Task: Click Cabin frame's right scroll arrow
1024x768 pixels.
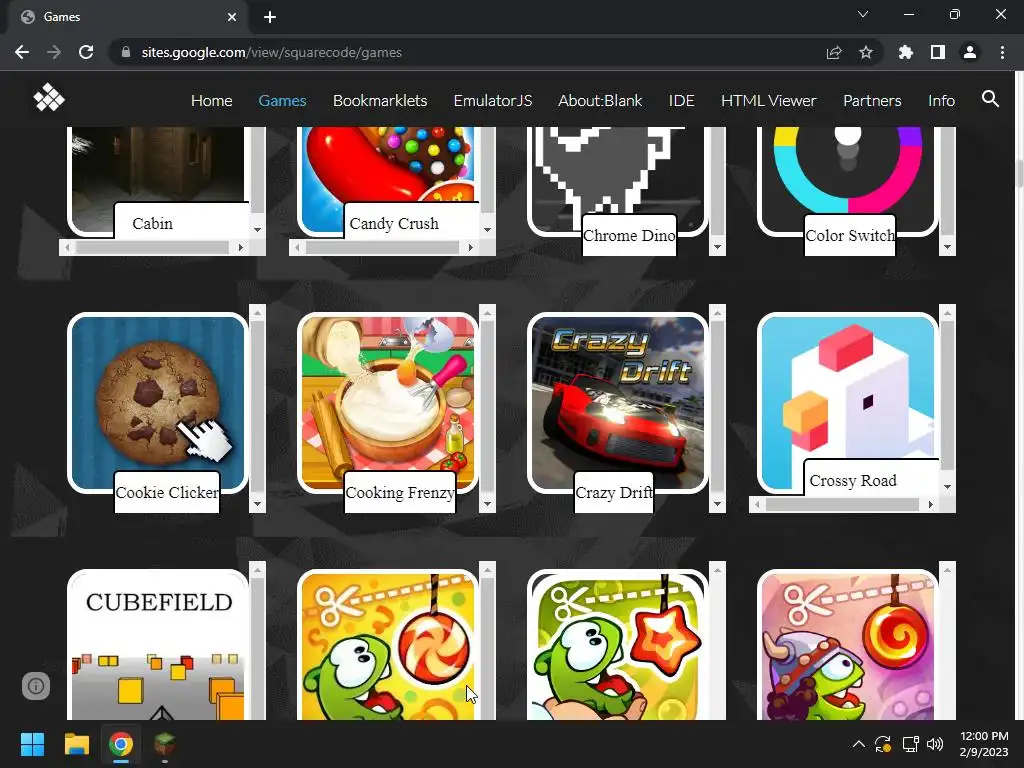Action: pos(241,248)
